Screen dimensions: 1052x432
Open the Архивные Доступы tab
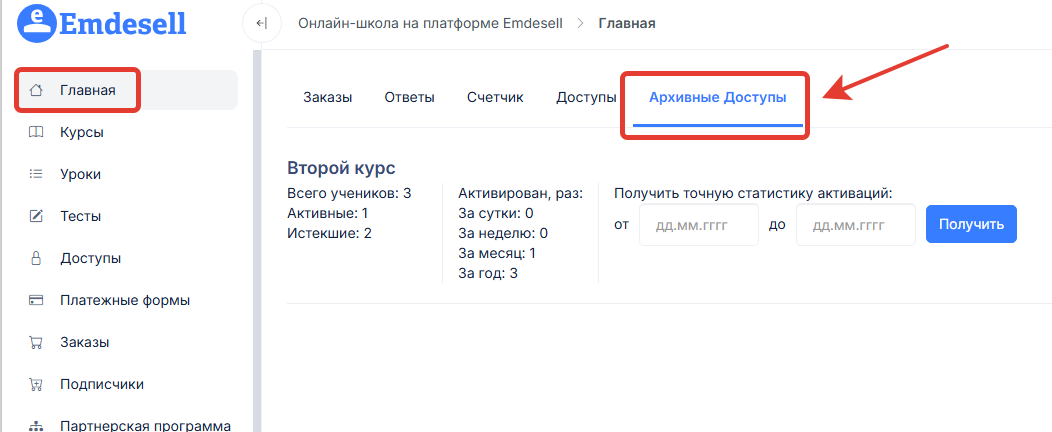click(x=717, y=98)
